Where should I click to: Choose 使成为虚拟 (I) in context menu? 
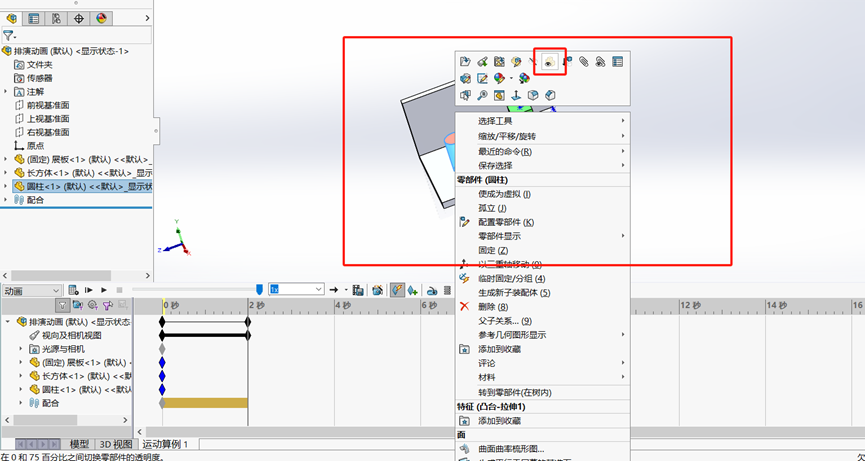click(x=504, y=194)
